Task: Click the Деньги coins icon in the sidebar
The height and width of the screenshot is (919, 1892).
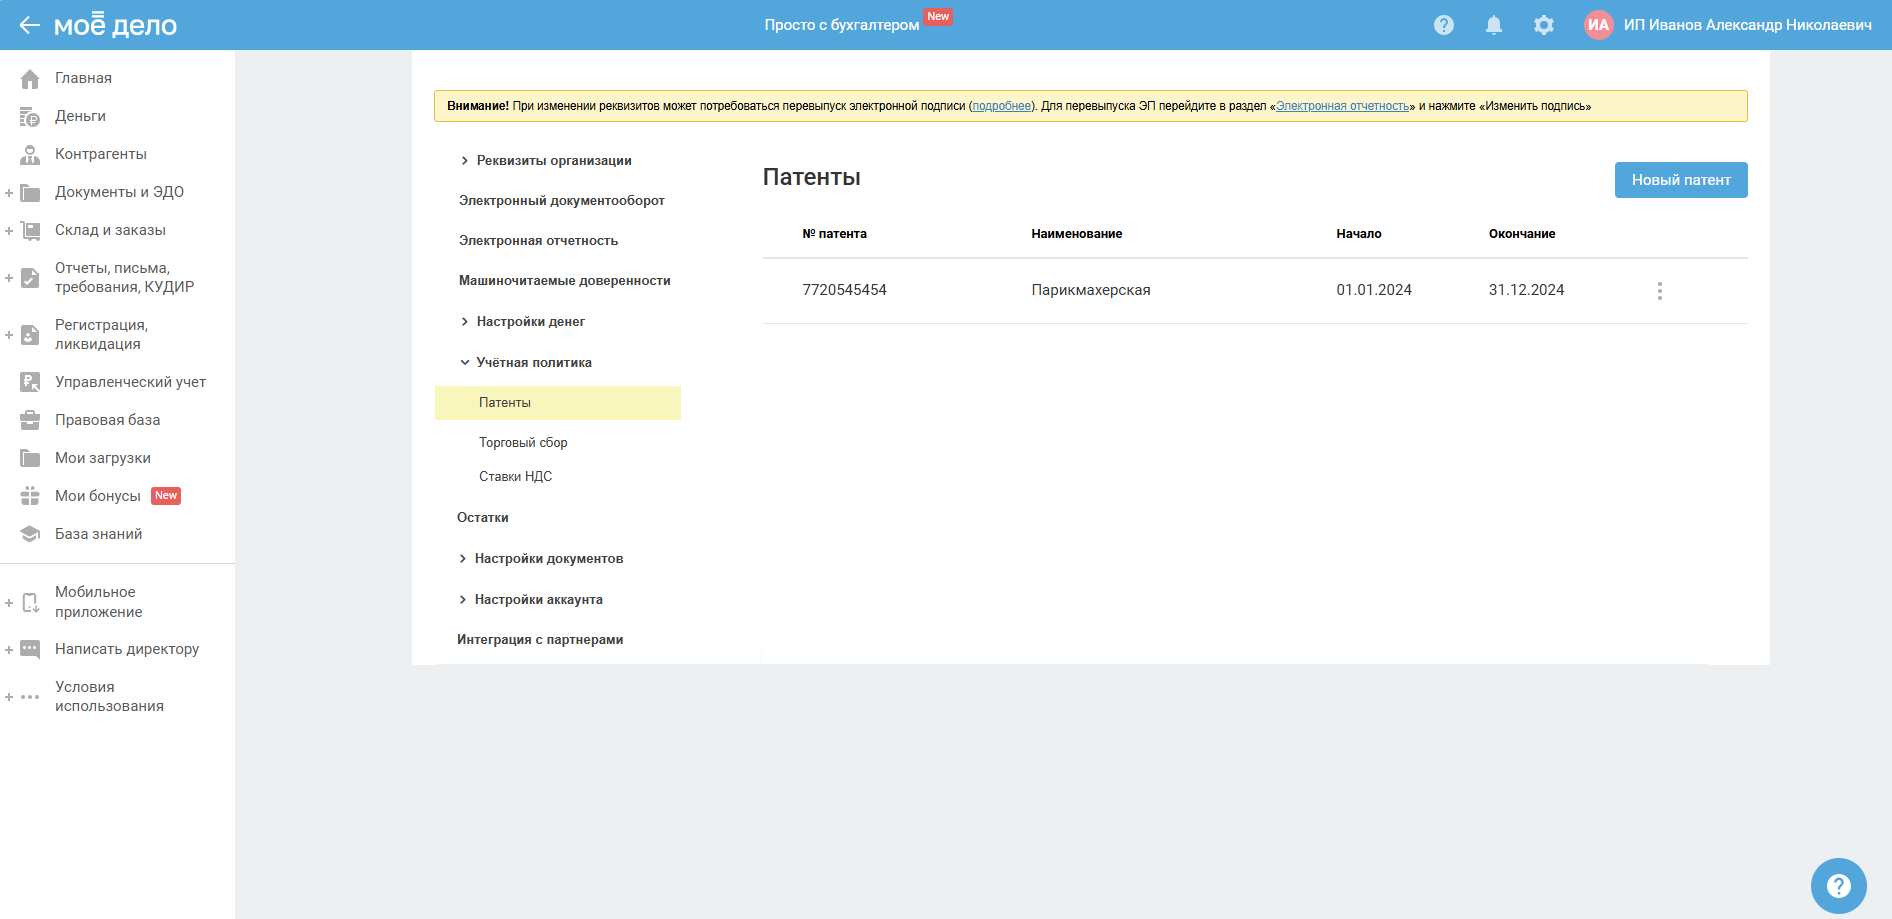Action: click(x=30, y=117)
